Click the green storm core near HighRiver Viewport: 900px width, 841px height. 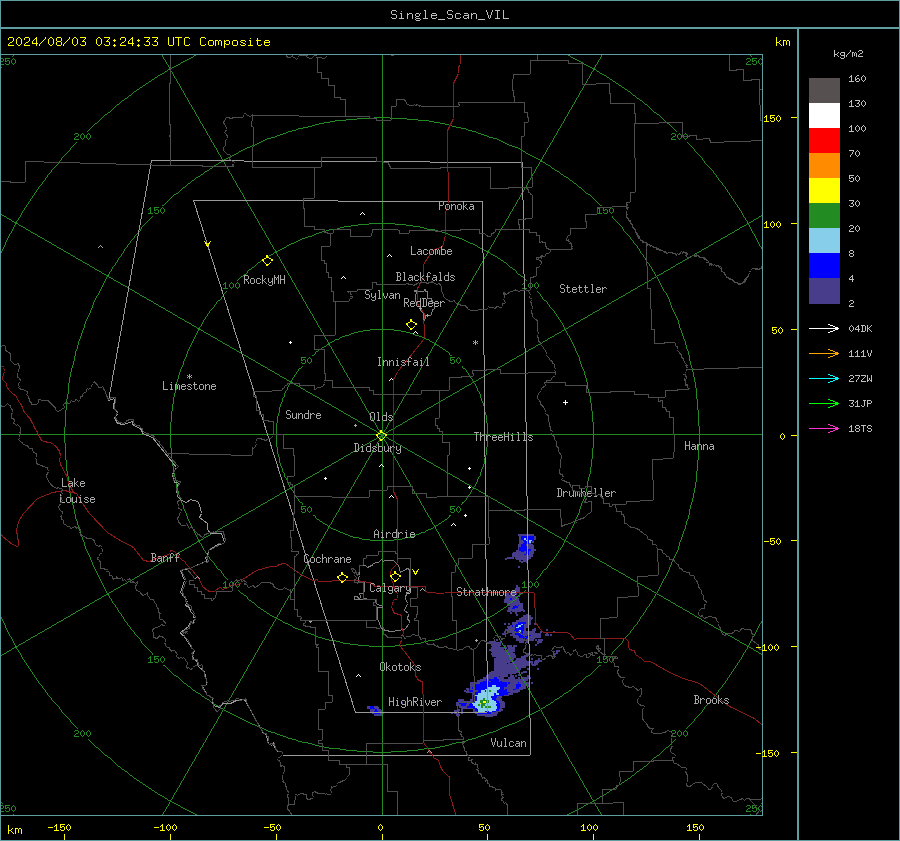tap(484, 703)
